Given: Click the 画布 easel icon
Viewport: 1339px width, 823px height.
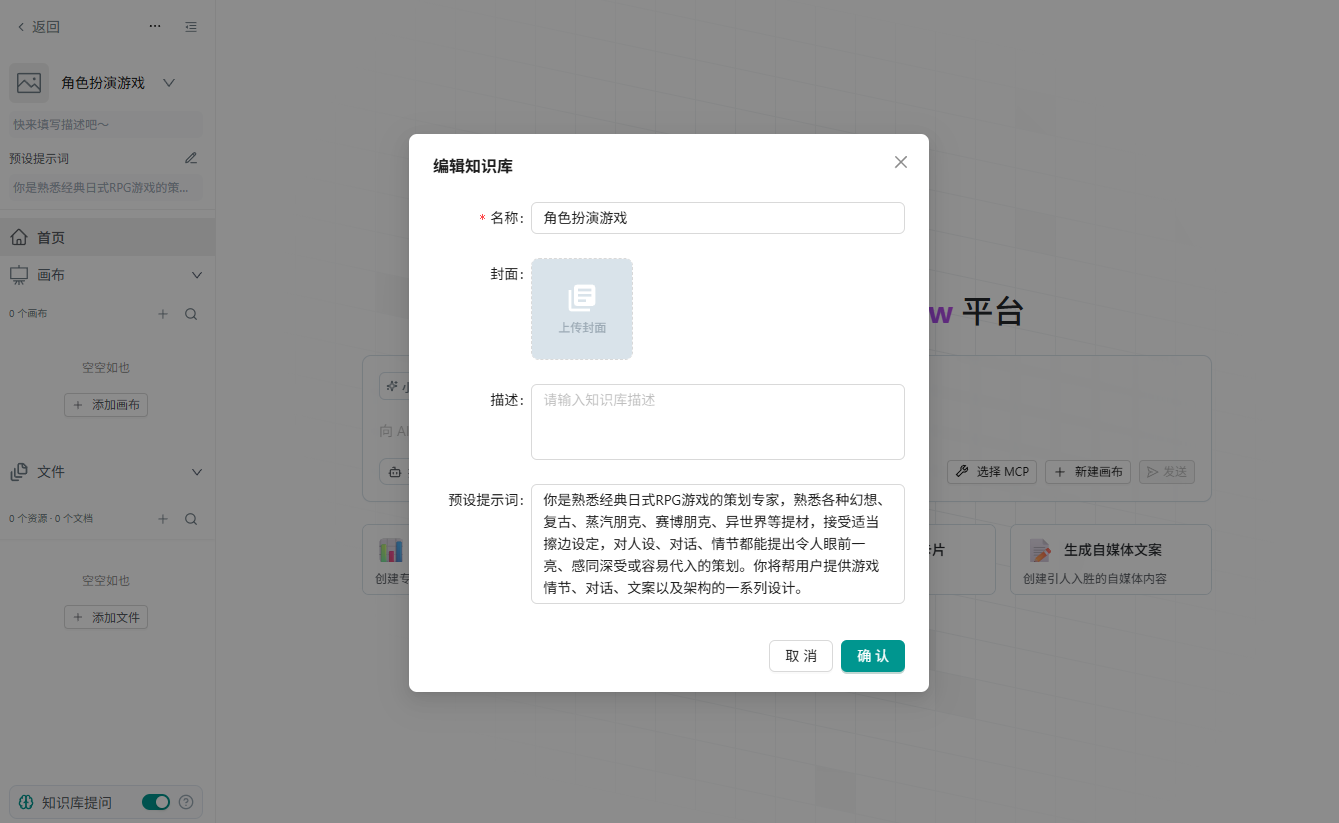Looking at the screenshot, I should (19, 275).
